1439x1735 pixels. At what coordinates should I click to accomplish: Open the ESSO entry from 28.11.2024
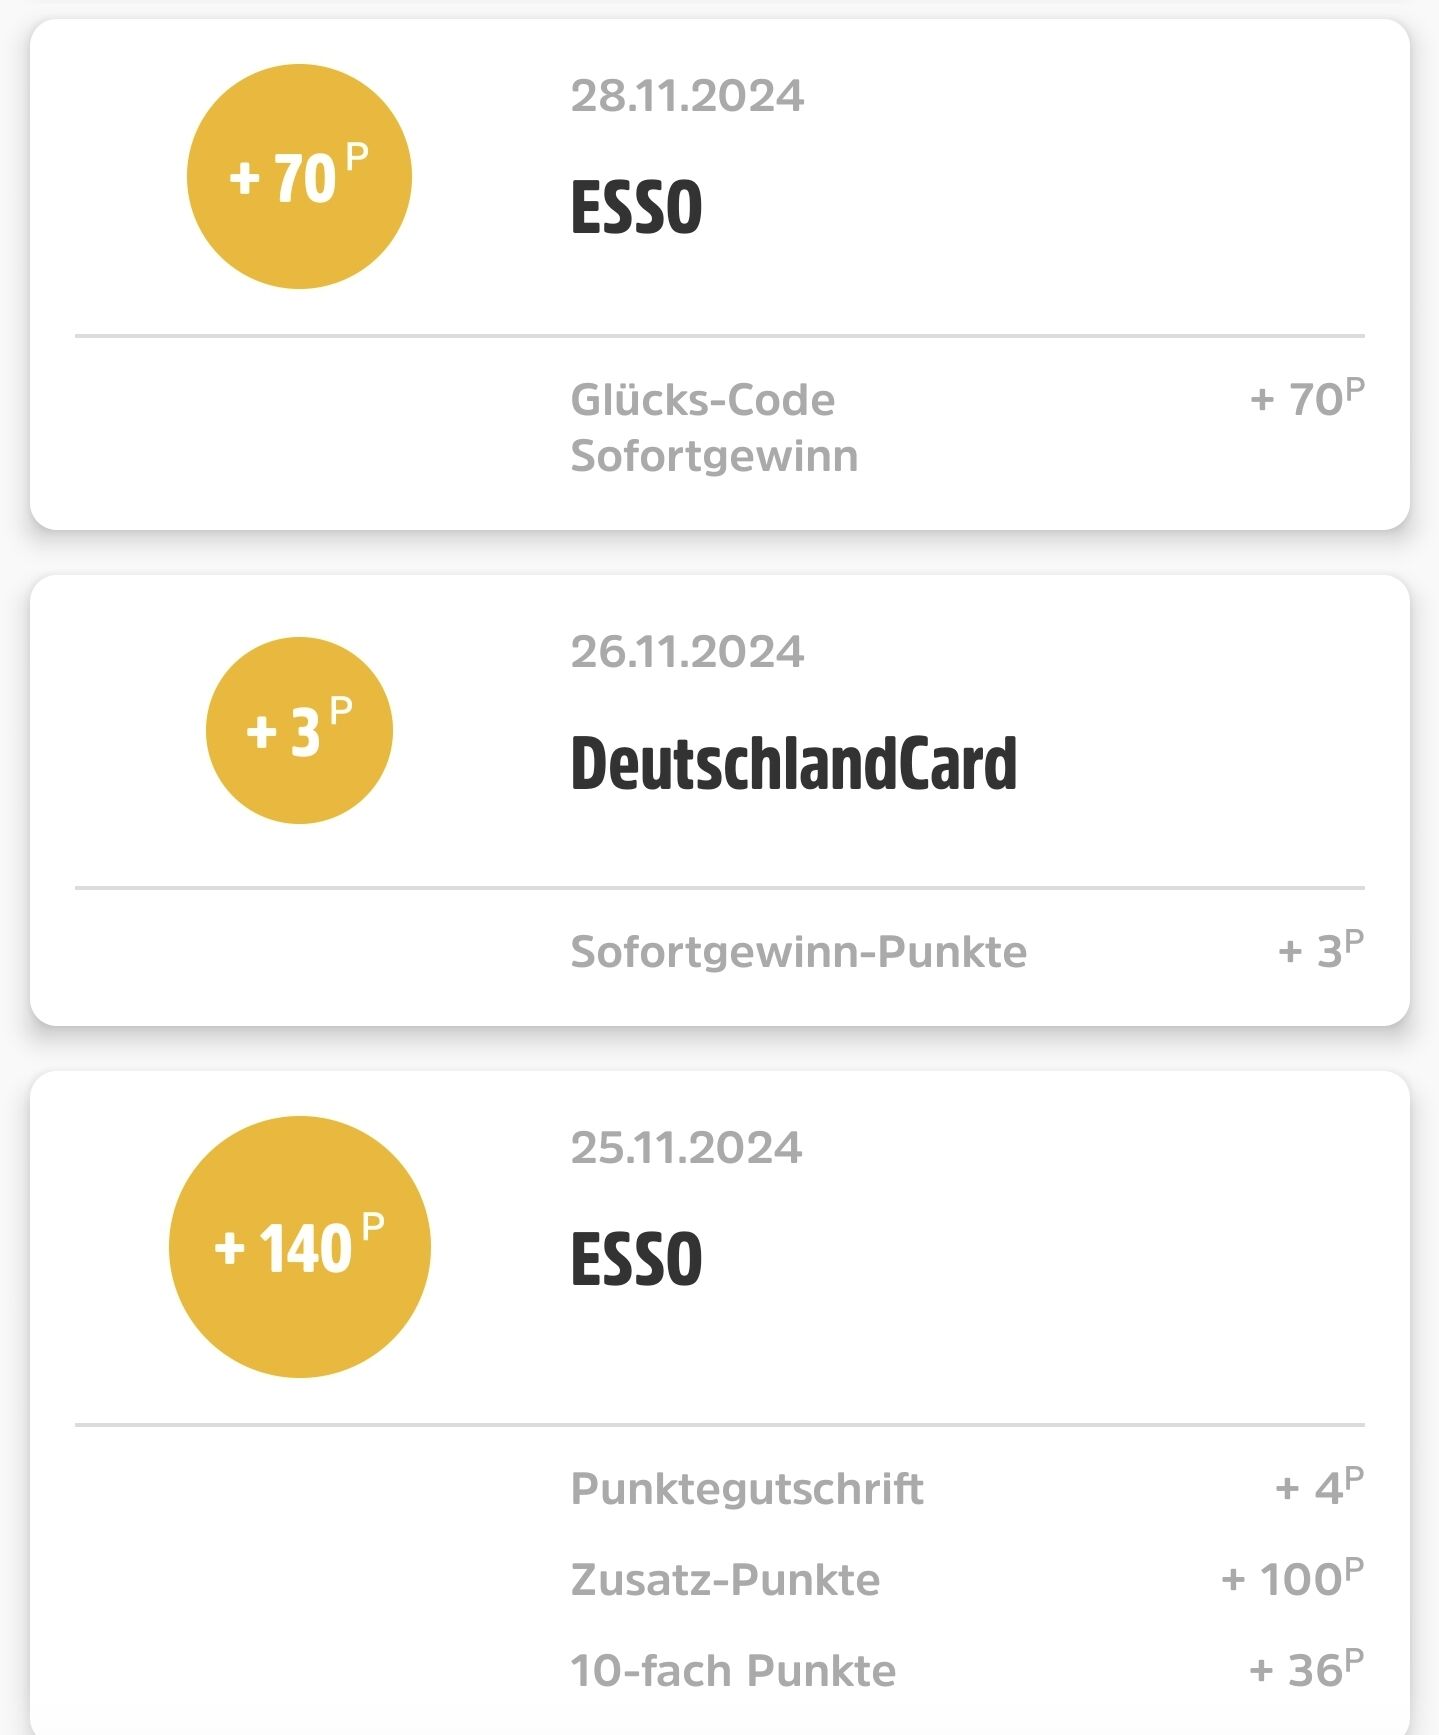point(636,207)
